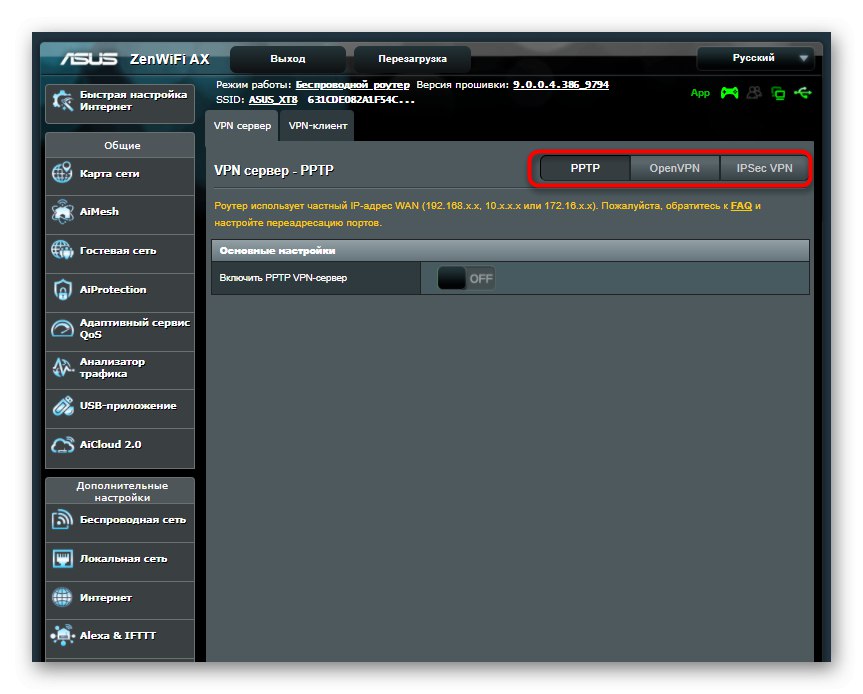
Task: Switch to the VPN-клиент tab
Action: click(x=318, y=125)
